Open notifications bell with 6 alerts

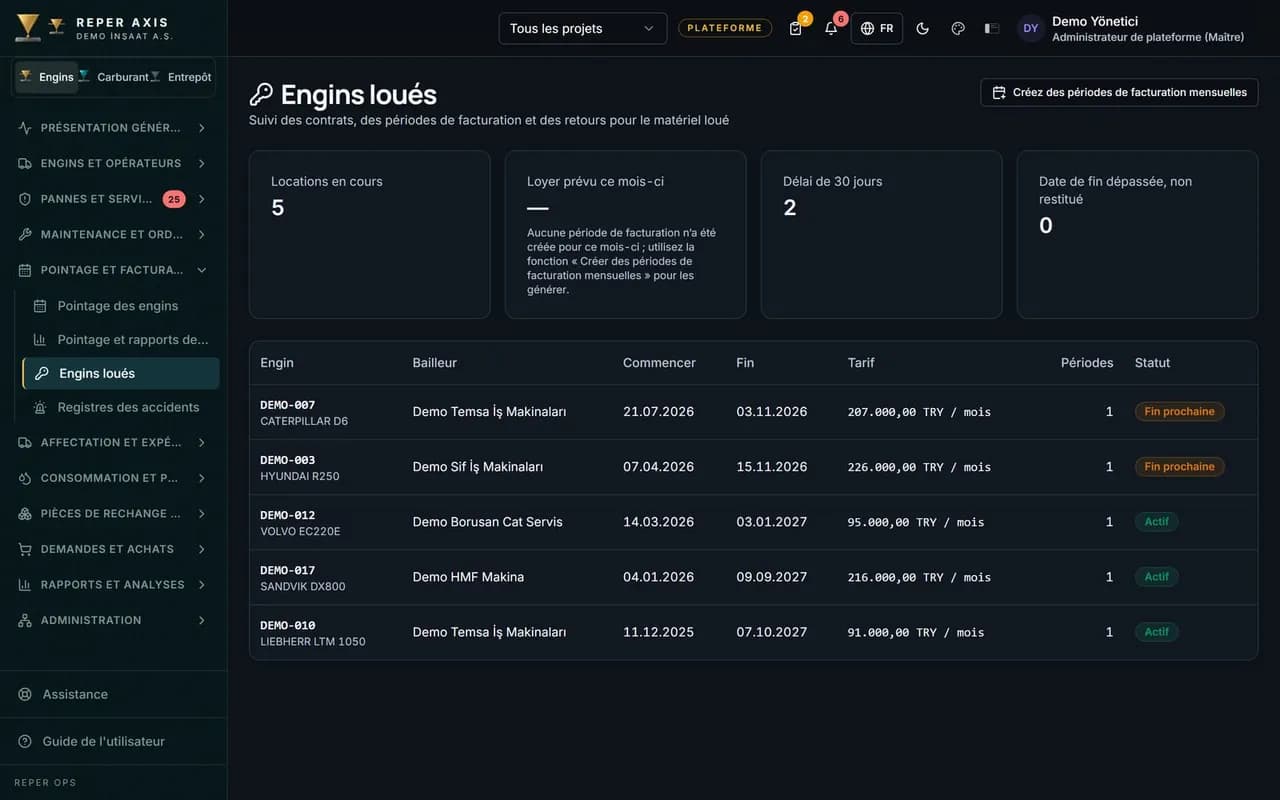coord(831,28)
